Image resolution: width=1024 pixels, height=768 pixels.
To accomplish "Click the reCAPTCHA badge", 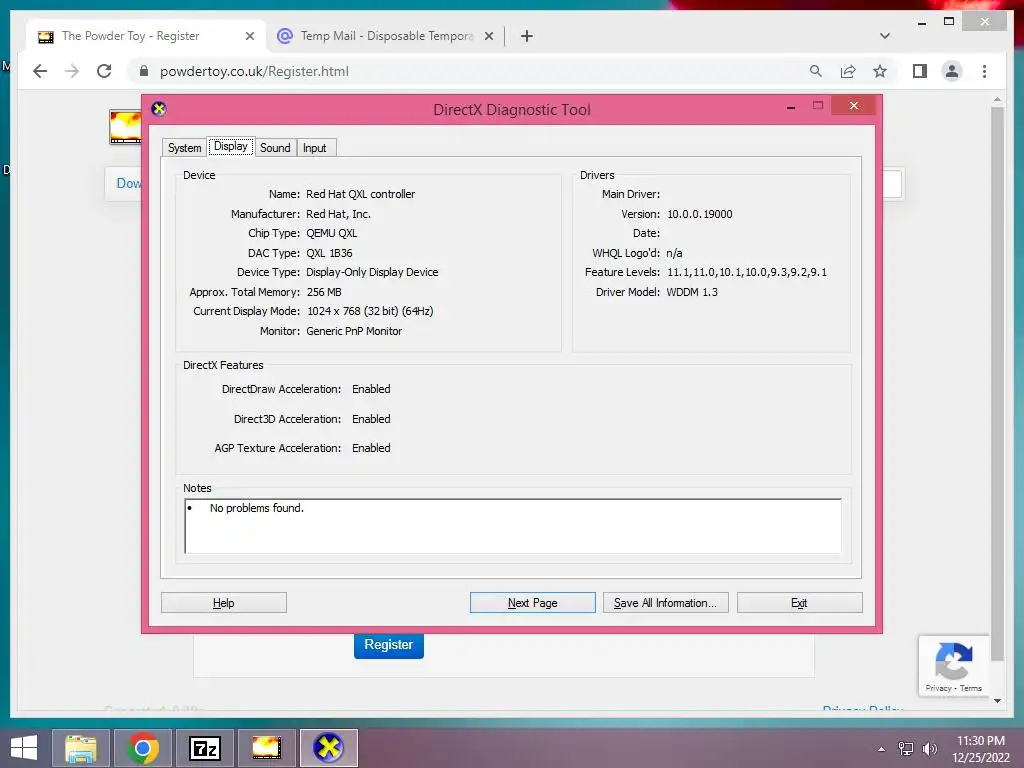I will pyautogui.click(x=953, y=665).
